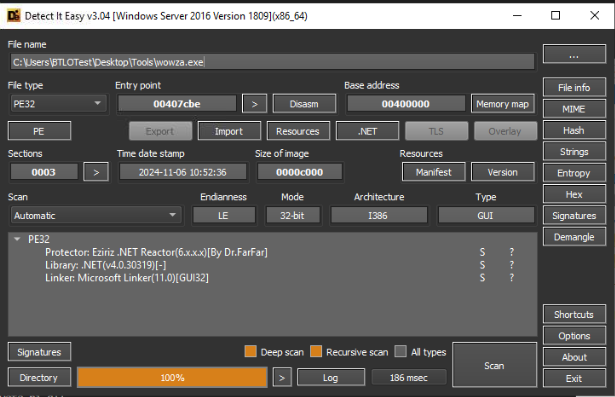Click the disabled Export button
The width and height of the screenshot is (615, 397).
(160, 131)
